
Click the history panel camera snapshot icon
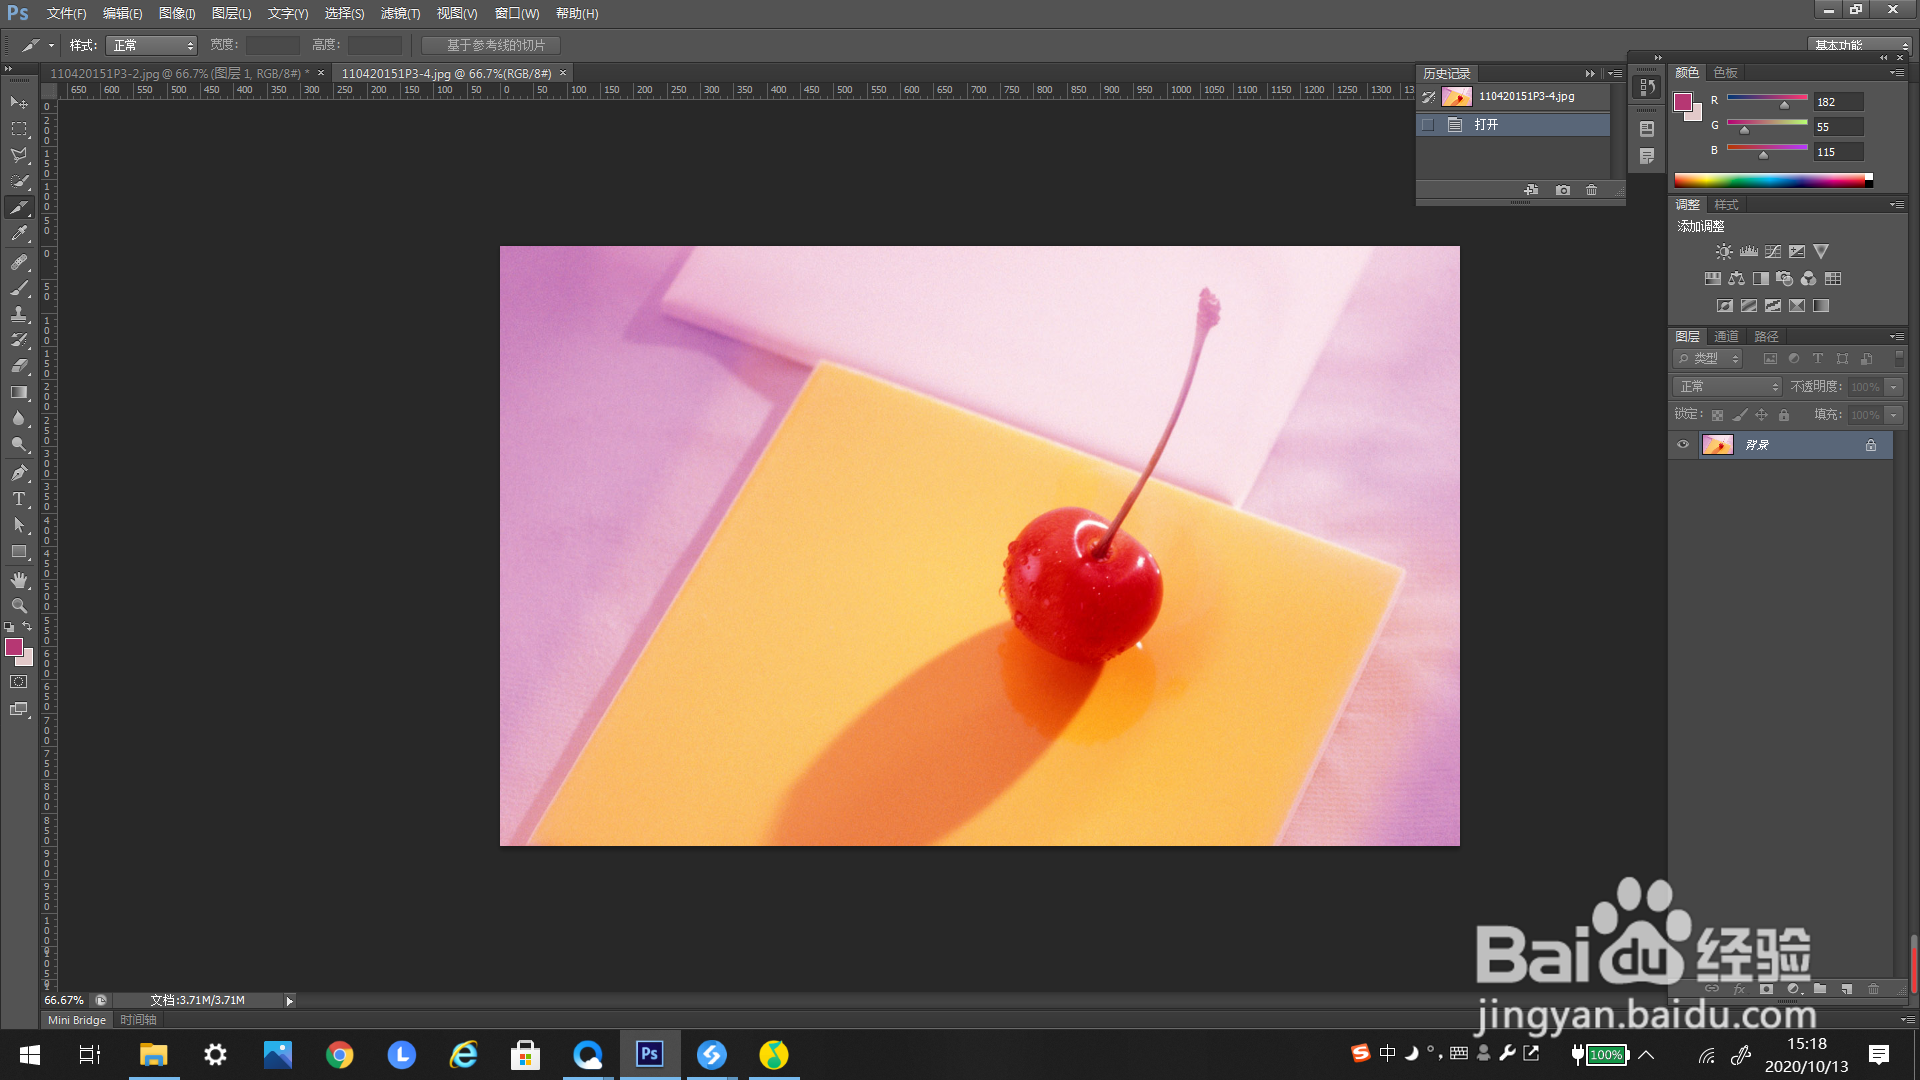point(1563,190)
